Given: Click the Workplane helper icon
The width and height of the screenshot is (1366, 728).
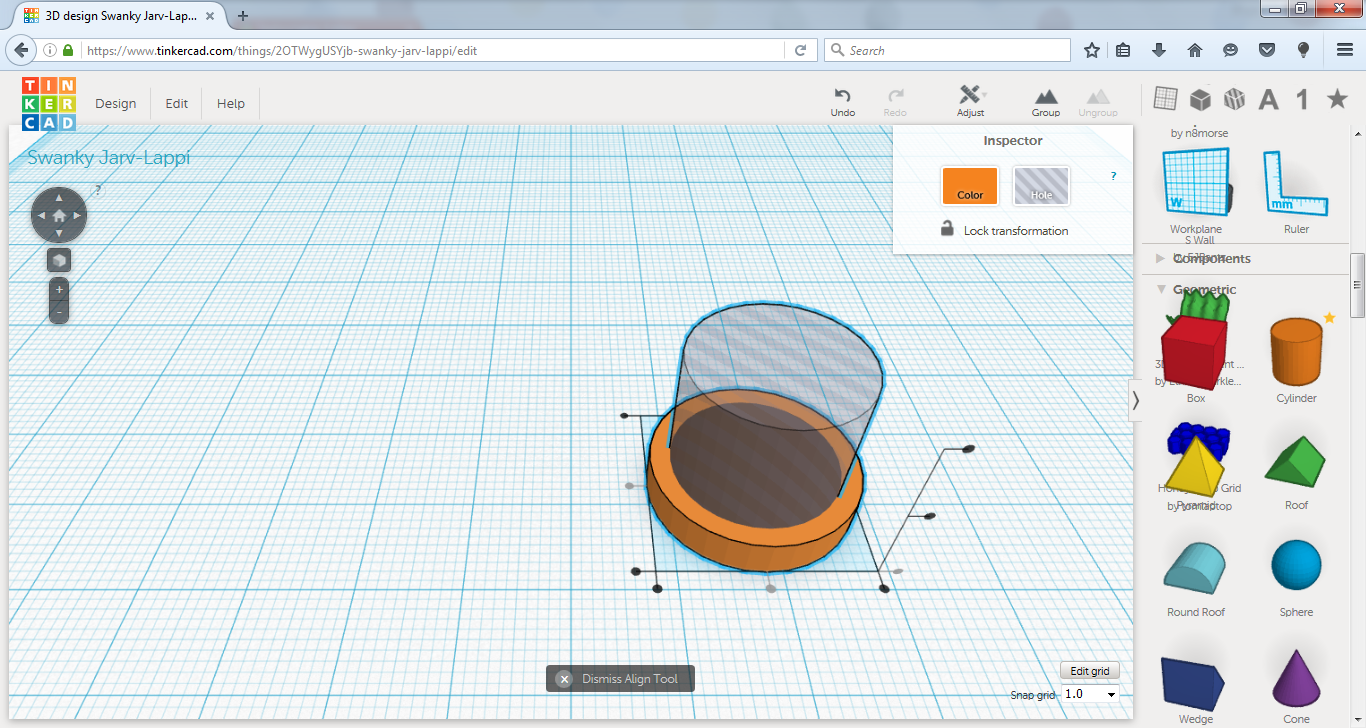Looking at the screenshot, I should (x=1196, y=181).
